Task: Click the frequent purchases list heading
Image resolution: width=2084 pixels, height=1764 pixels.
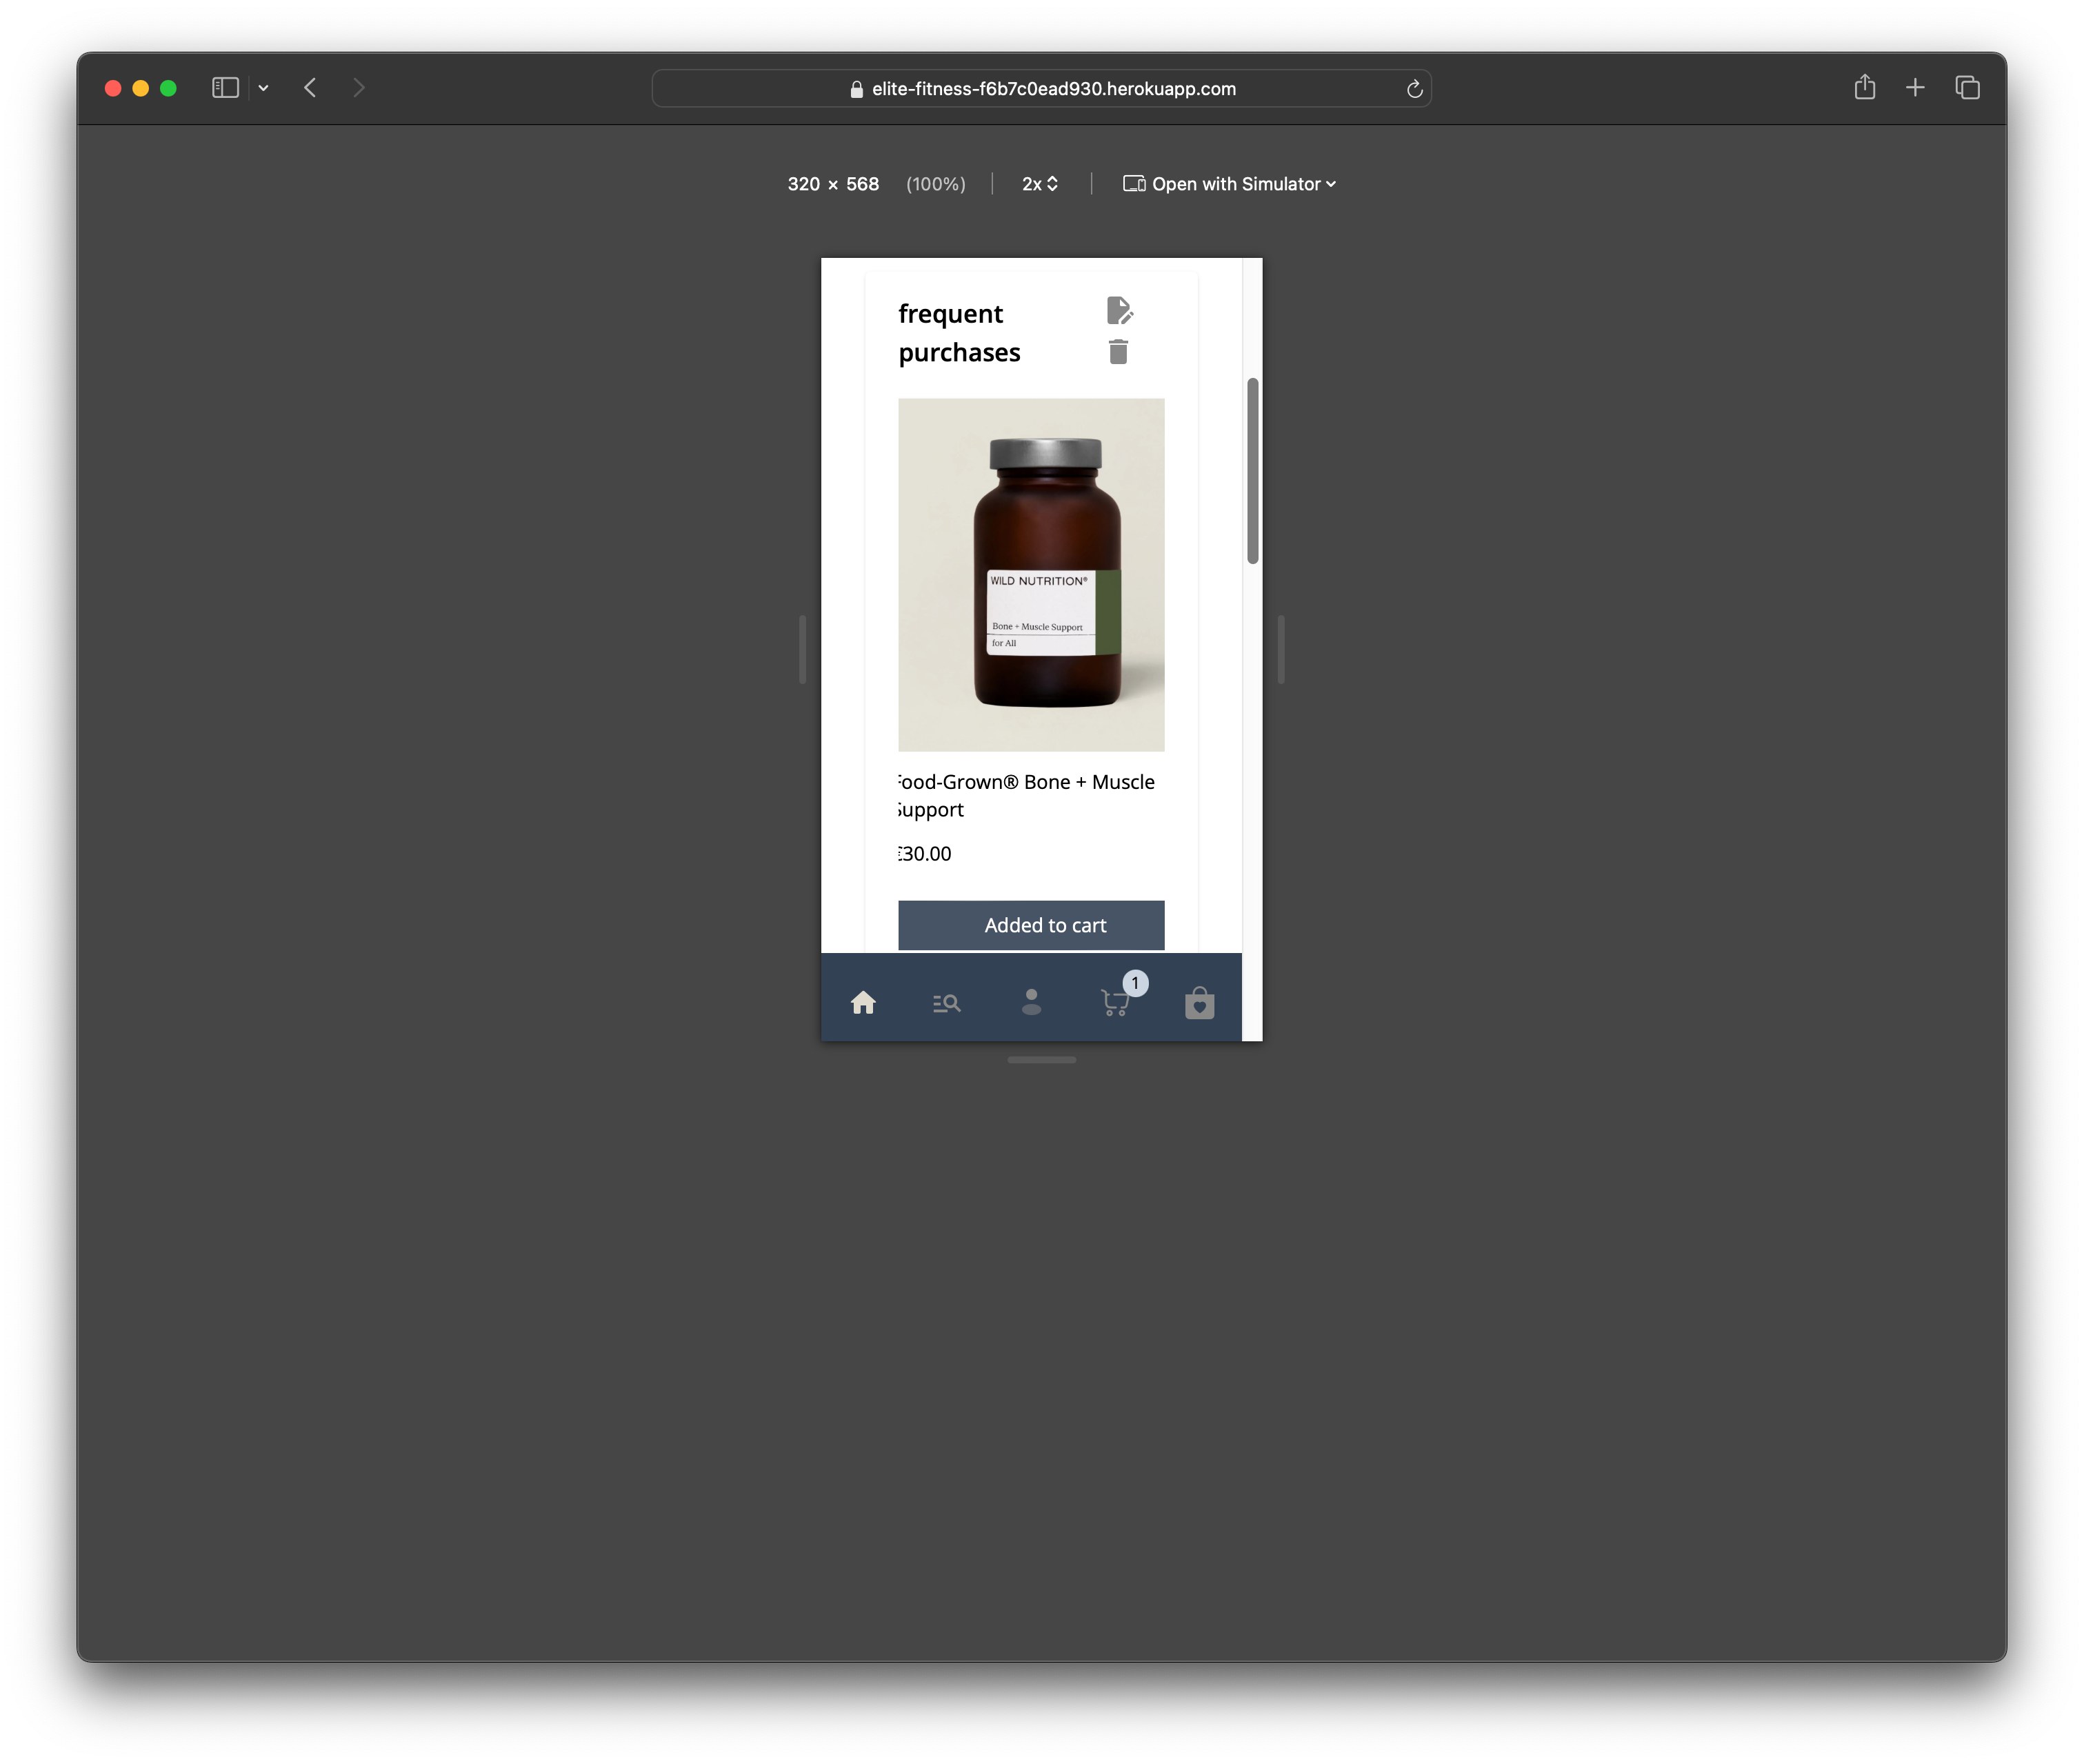Action: [959, 333]
